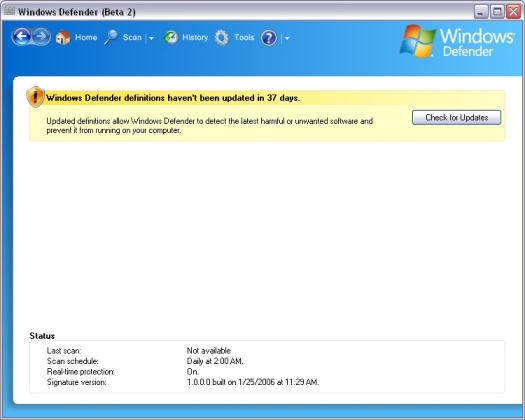Viewport: 525px width, 420px height.
Task: Click the 'Signature version:' label
Action: [76, 382]
